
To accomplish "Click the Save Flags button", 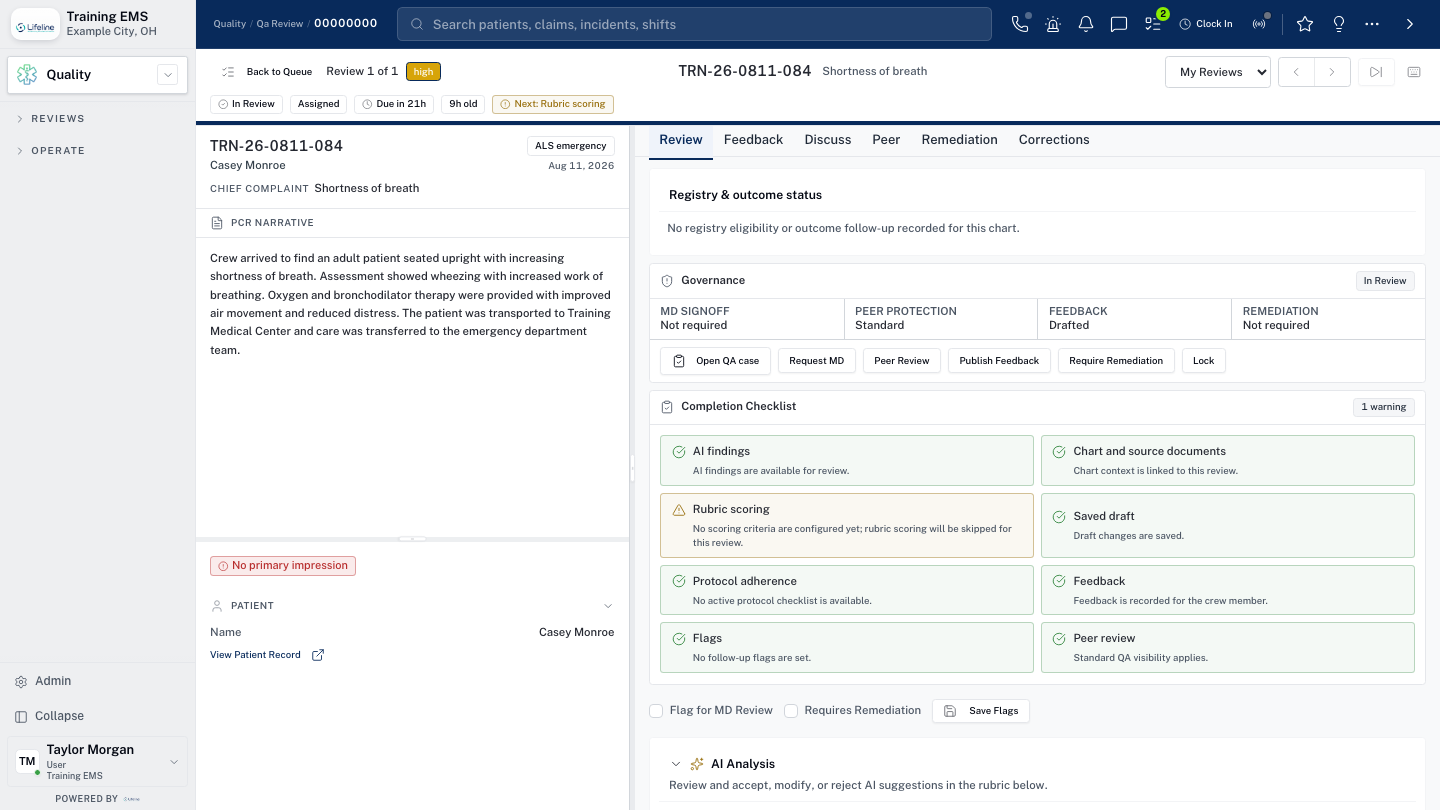I will pos(981,711).
